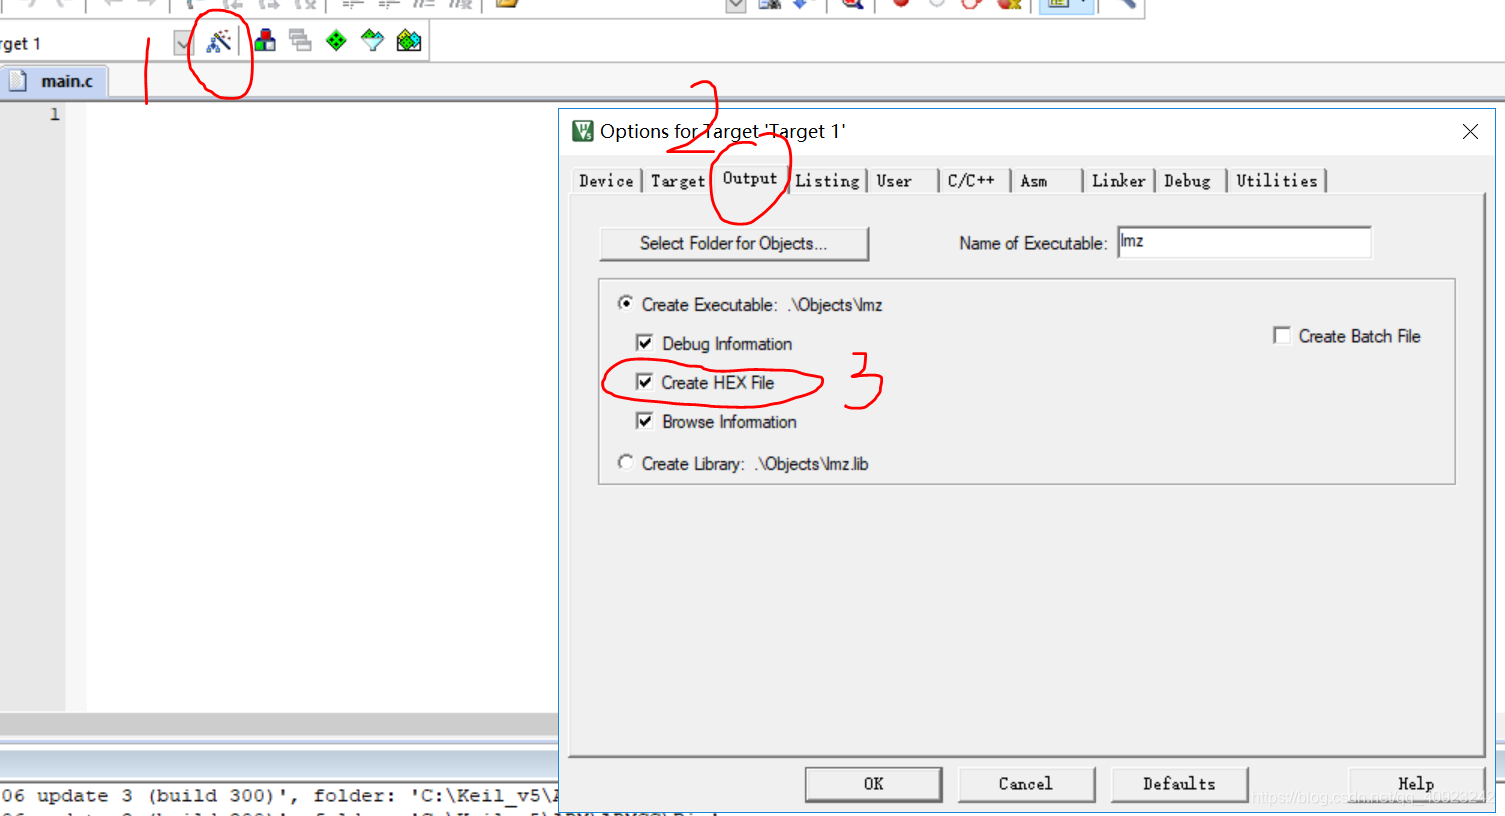Select the Output tab
The width and height of the screenshot is (1505, 816).
[x=750, y=179]
